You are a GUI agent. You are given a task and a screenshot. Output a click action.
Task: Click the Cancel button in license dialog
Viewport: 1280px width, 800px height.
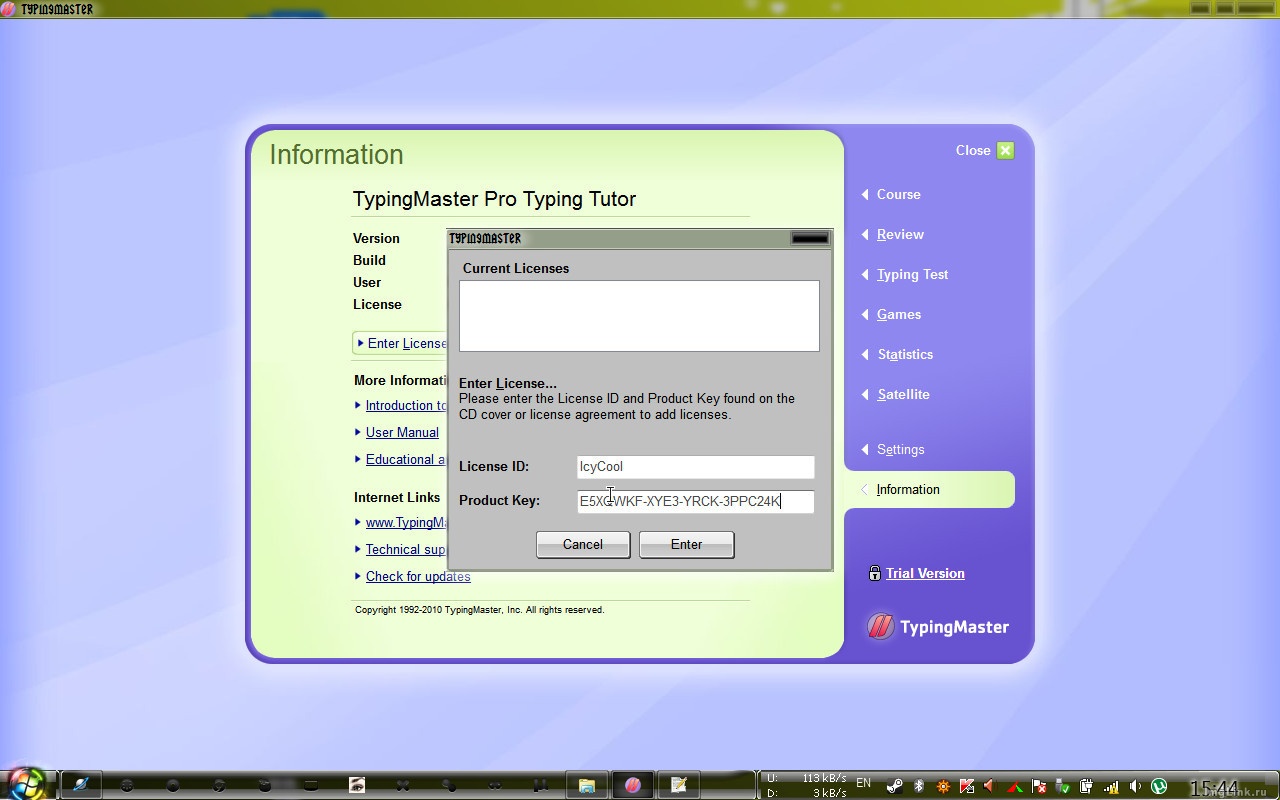click(583, 545)
